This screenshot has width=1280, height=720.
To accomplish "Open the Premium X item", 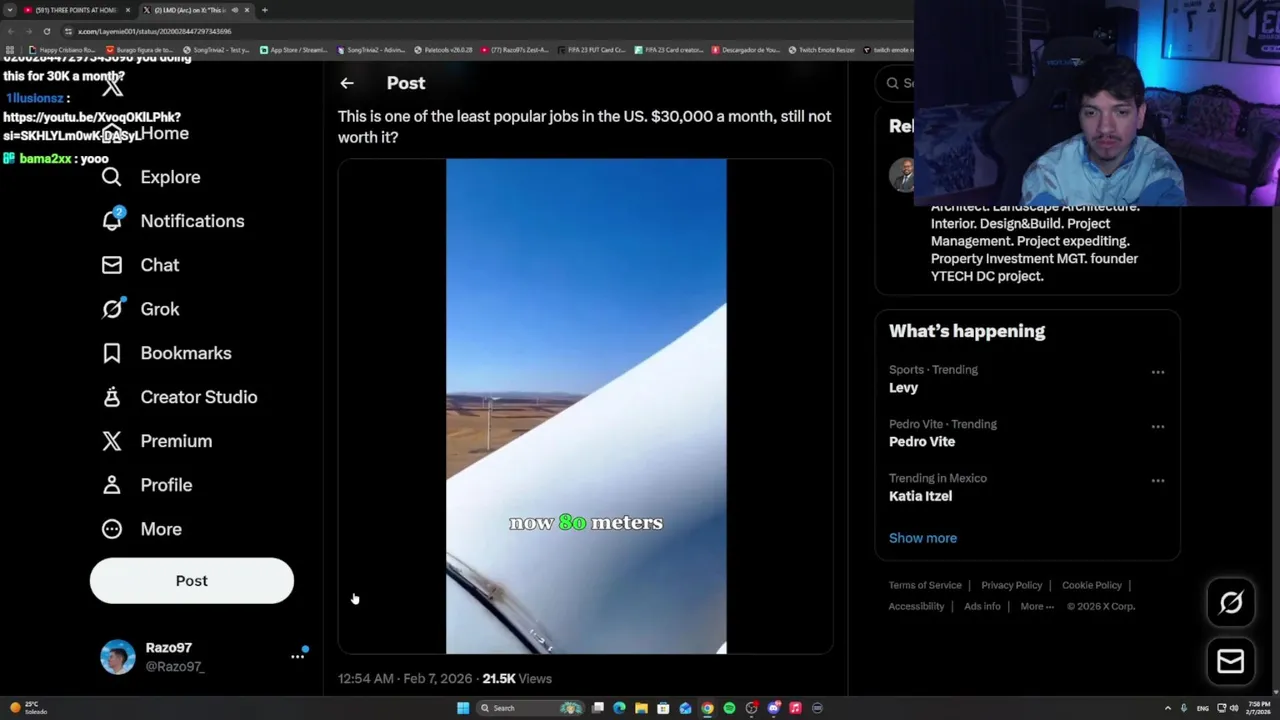I will coord(156,441).
